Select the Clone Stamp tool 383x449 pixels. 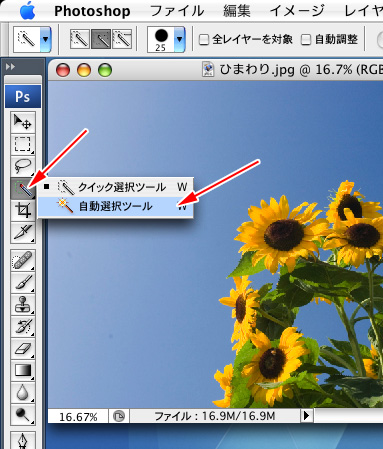pyautogui.click(x=23, y=304)
